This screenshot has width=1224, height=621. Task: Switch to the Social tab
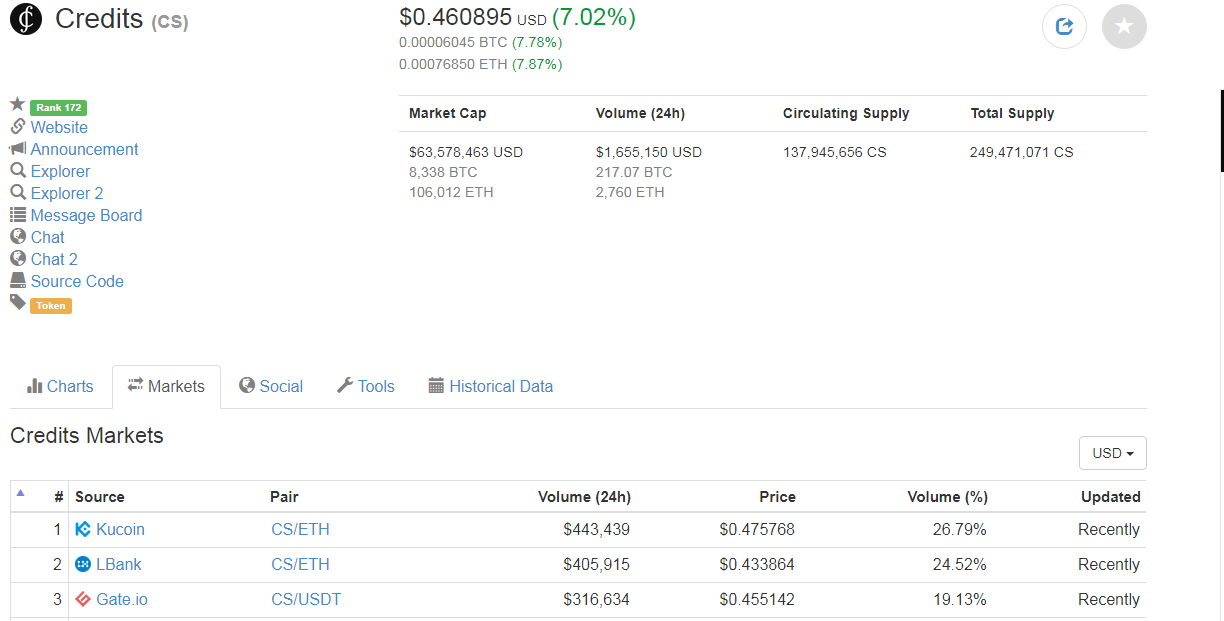click(x=271, y=386)
